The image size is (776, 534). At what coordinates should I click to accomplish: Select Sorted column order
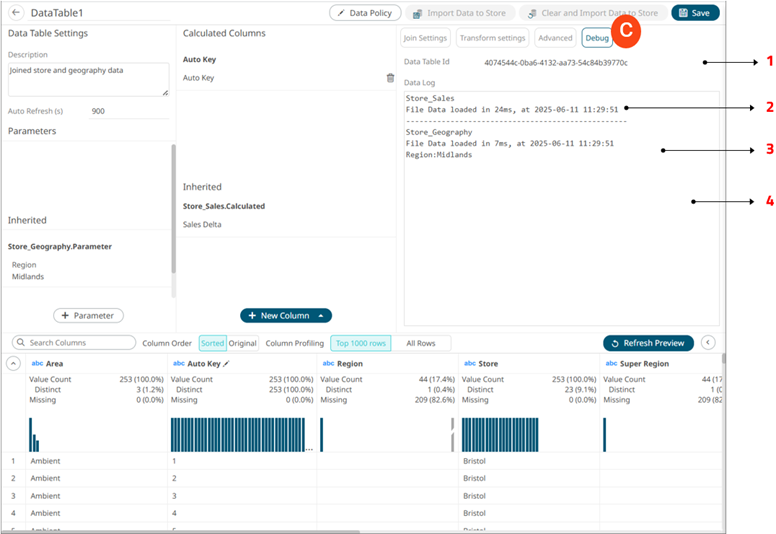coord(212,343)
